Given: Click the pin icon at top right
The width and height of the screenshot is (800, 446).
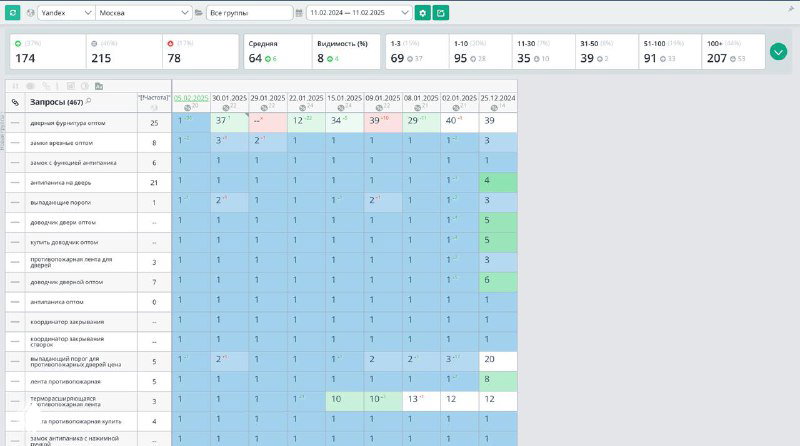Looking at the screenshot, I should 791,9.
